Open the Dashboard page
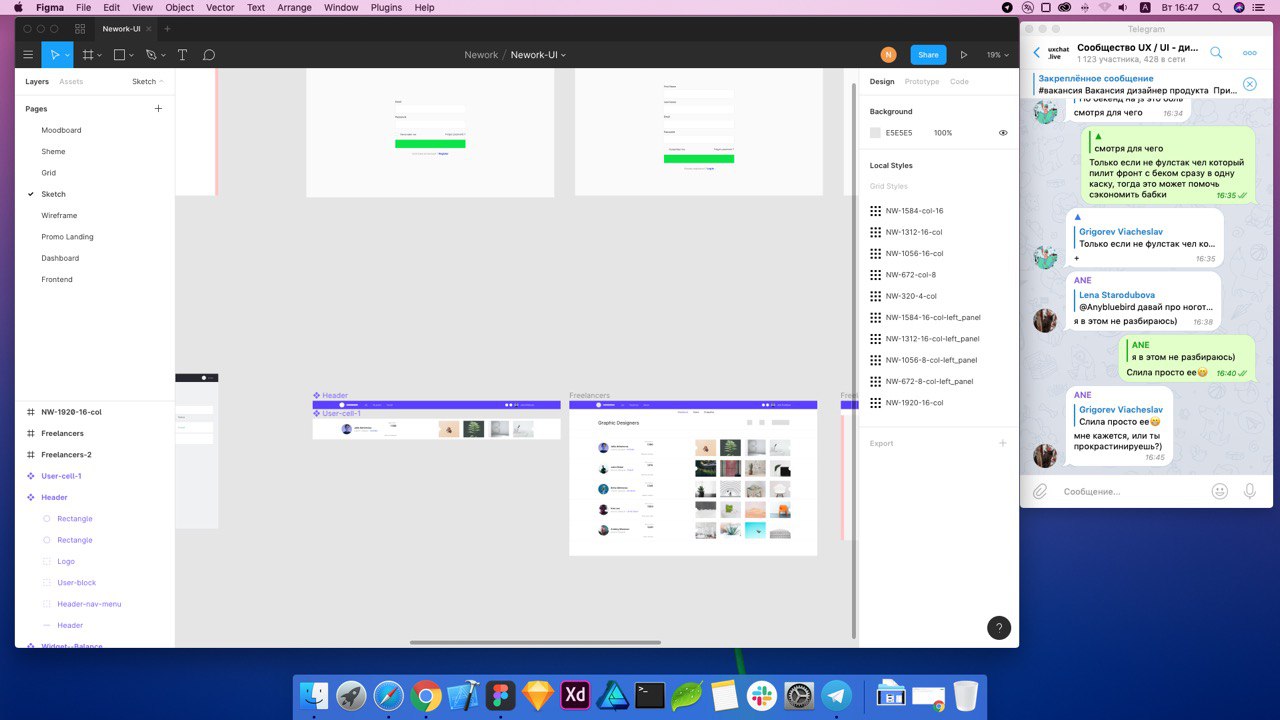 tap(60, 258)
